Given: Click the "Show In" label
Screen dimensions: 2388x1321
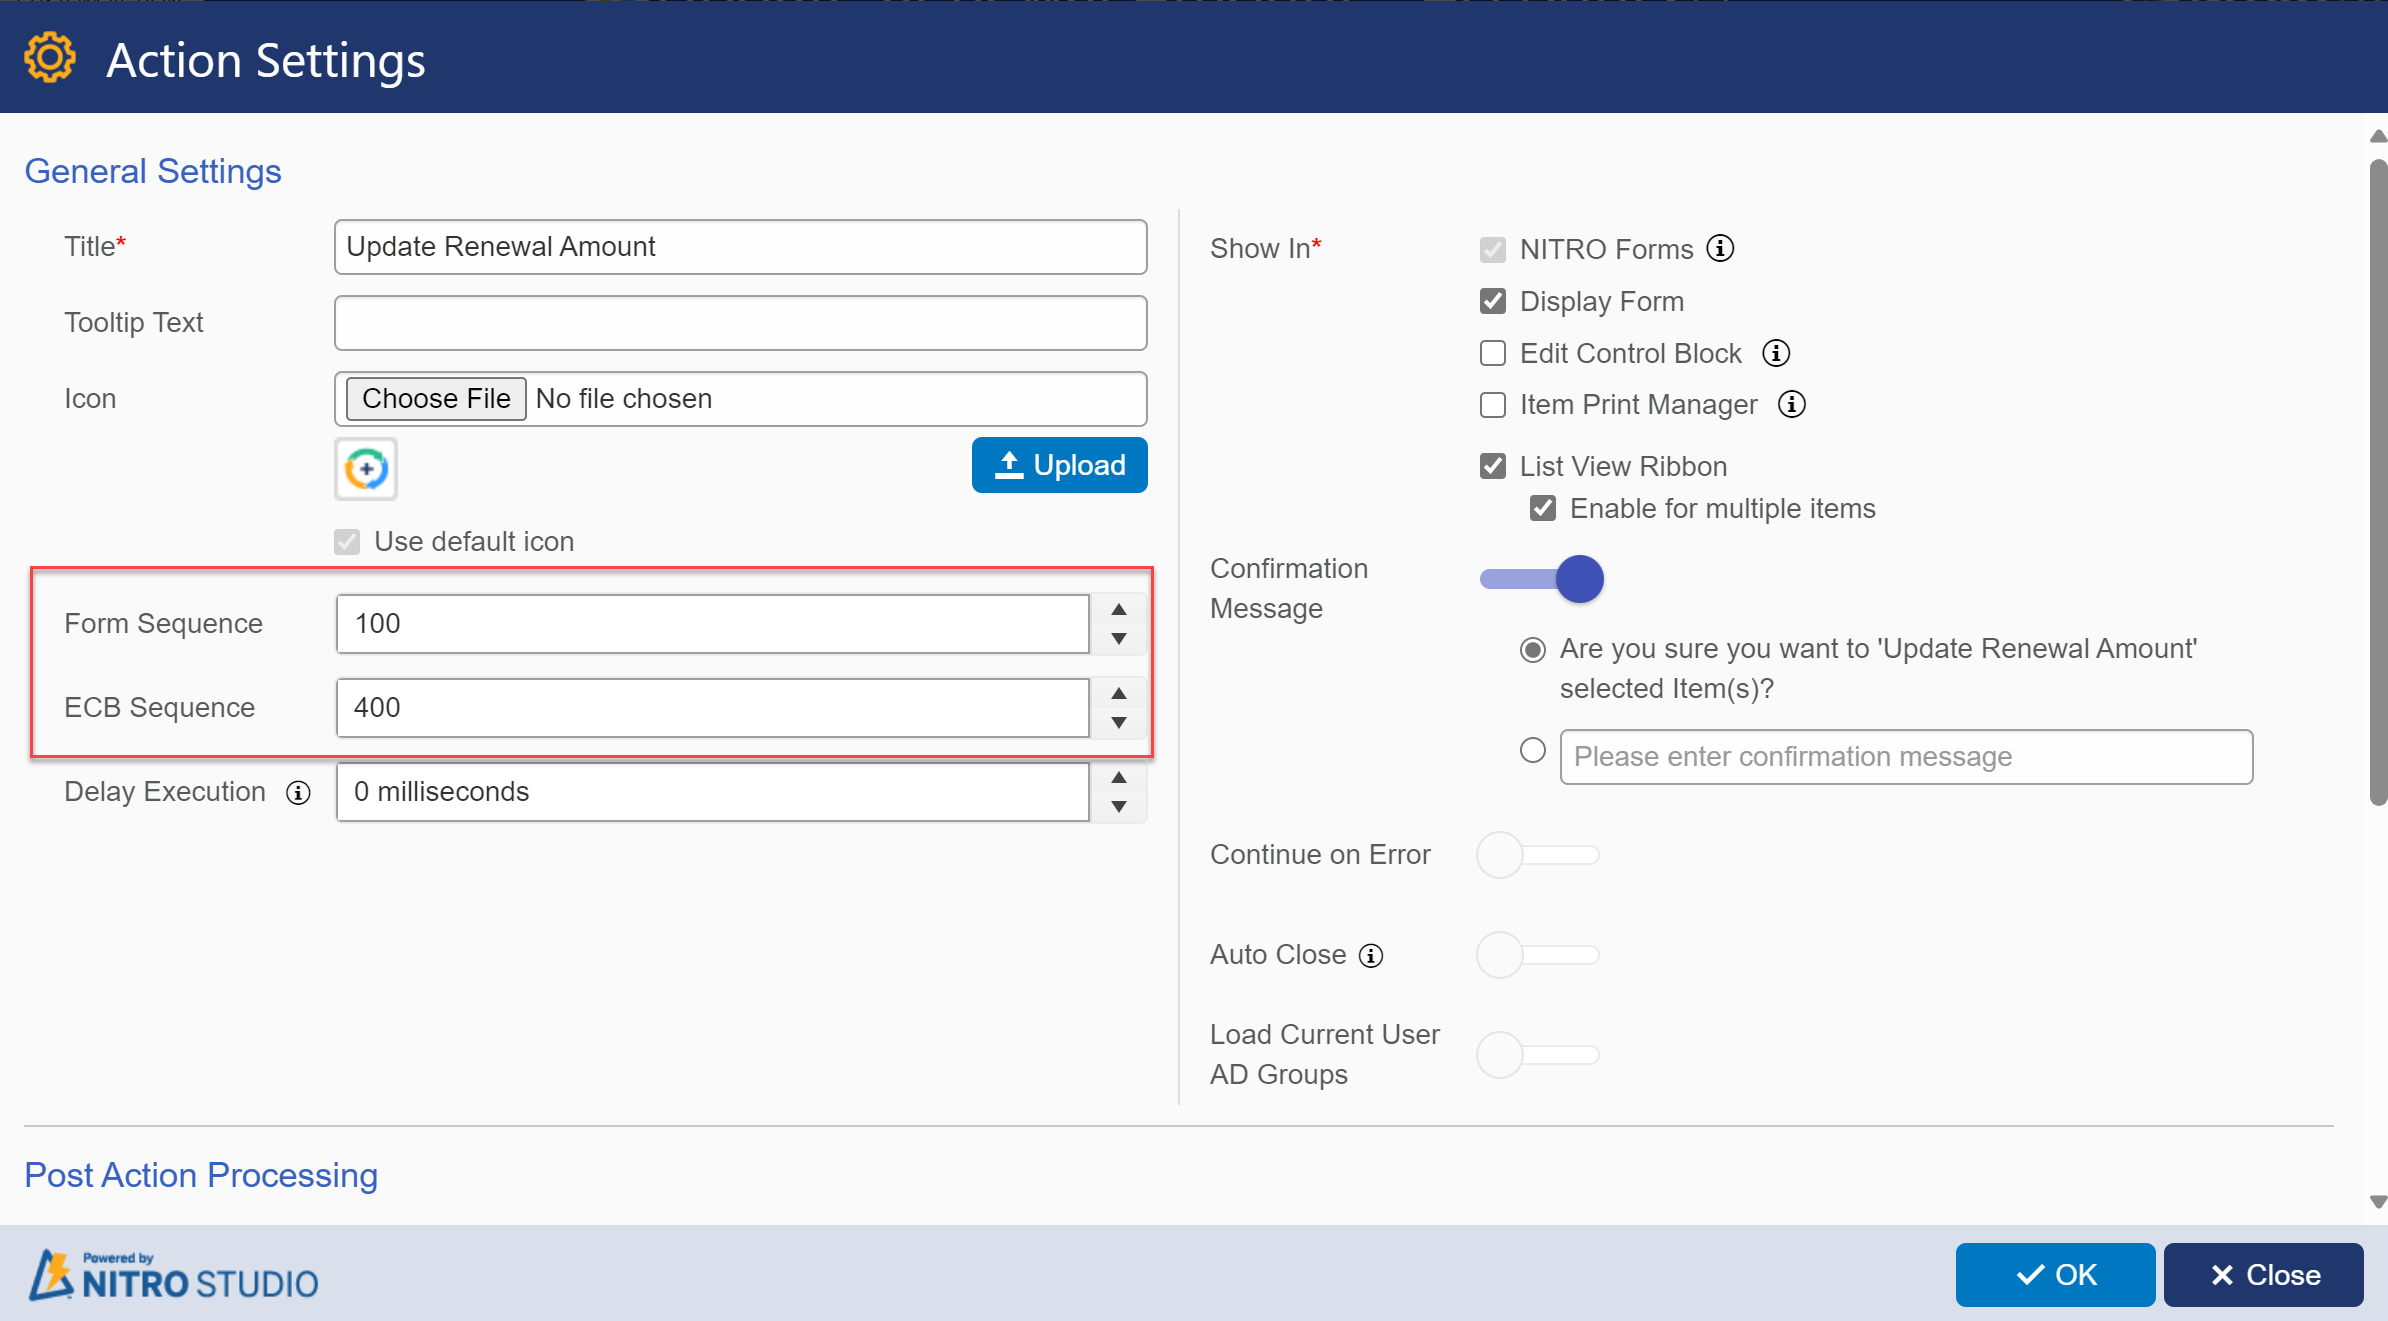Looking at the screenshot, I should click(1265, 248).
